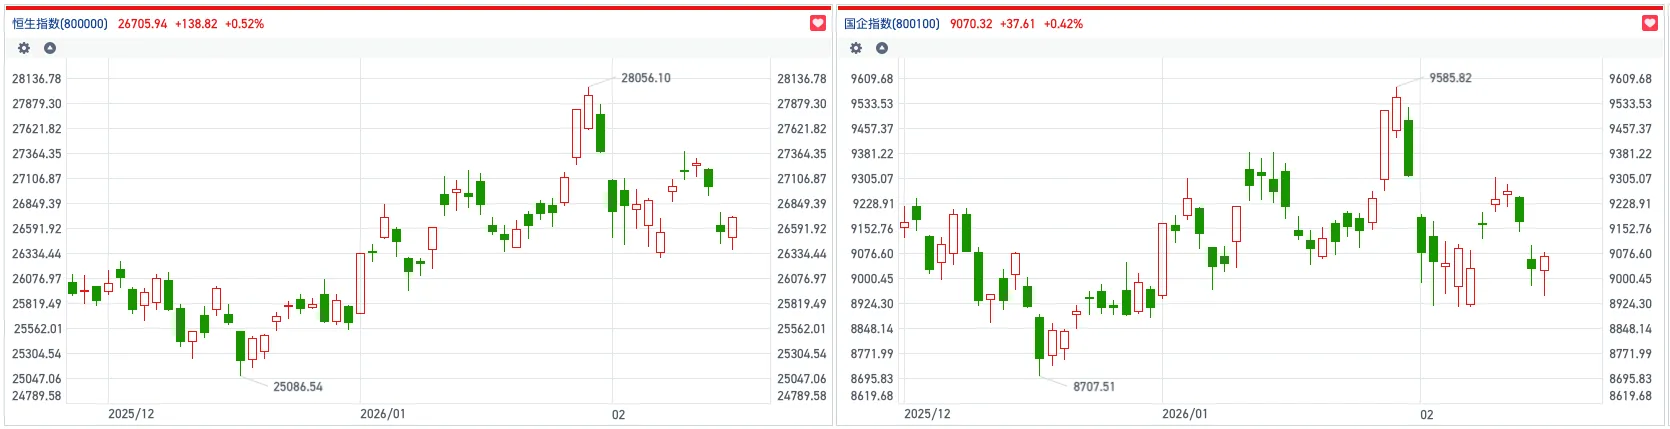Collapse the 国企指数 chart with arrow icon
Image resolution: width=1670 pixels, height=429 pixels.
(882, 48)
